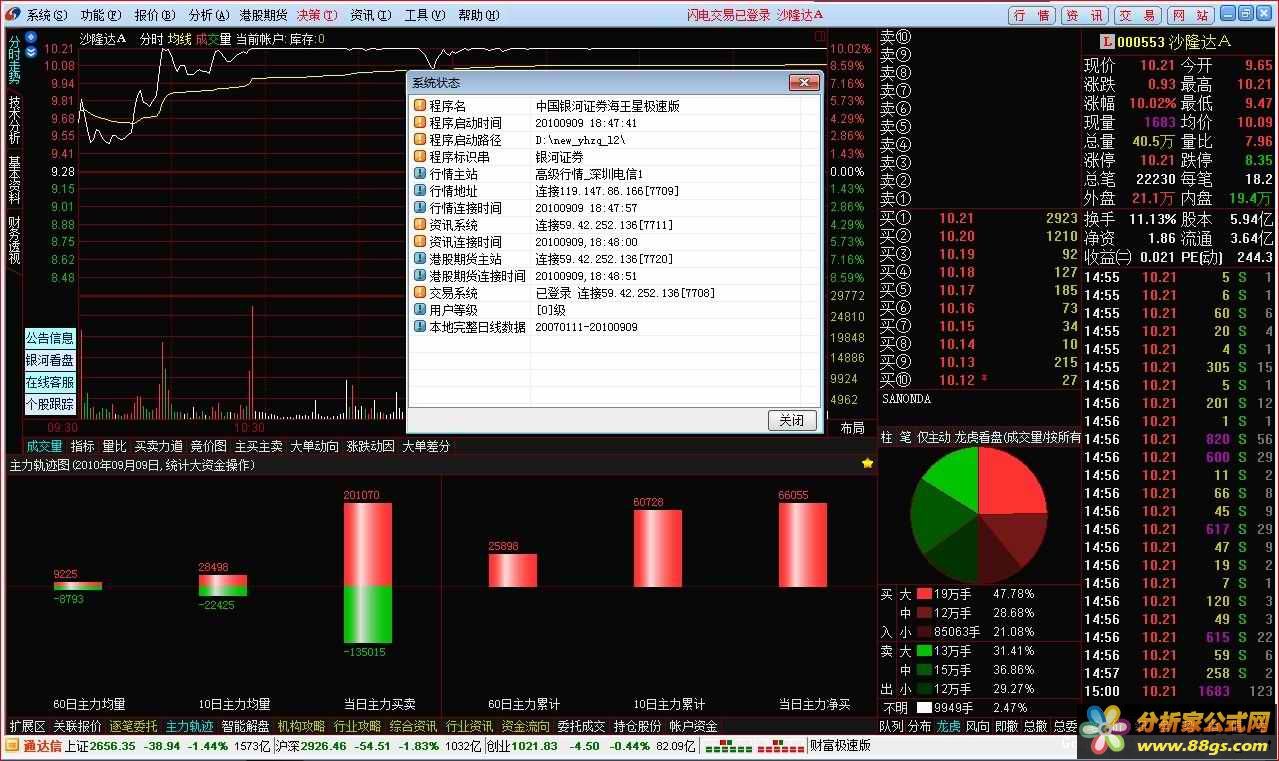Click the icon beside 用户等级
Image resolution: width=1279 pixels, height=761 pixels.
(x=420, y=310)
